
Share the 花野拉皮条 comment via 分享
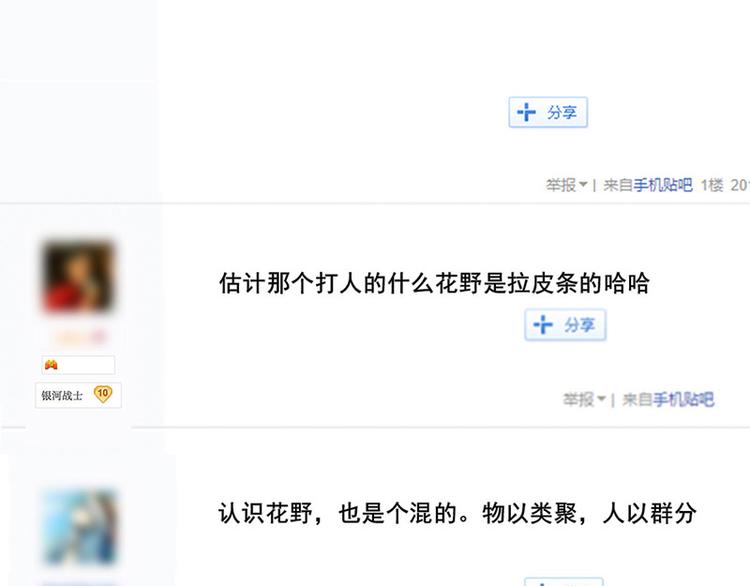(565, 325)
